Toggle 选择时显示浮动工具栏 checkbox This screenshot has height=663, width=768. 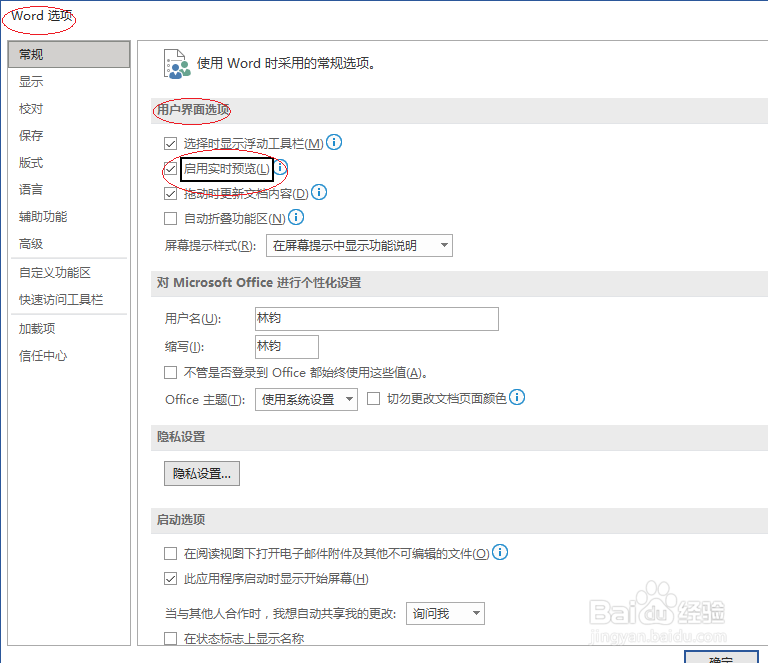click(x=170, y=144)
